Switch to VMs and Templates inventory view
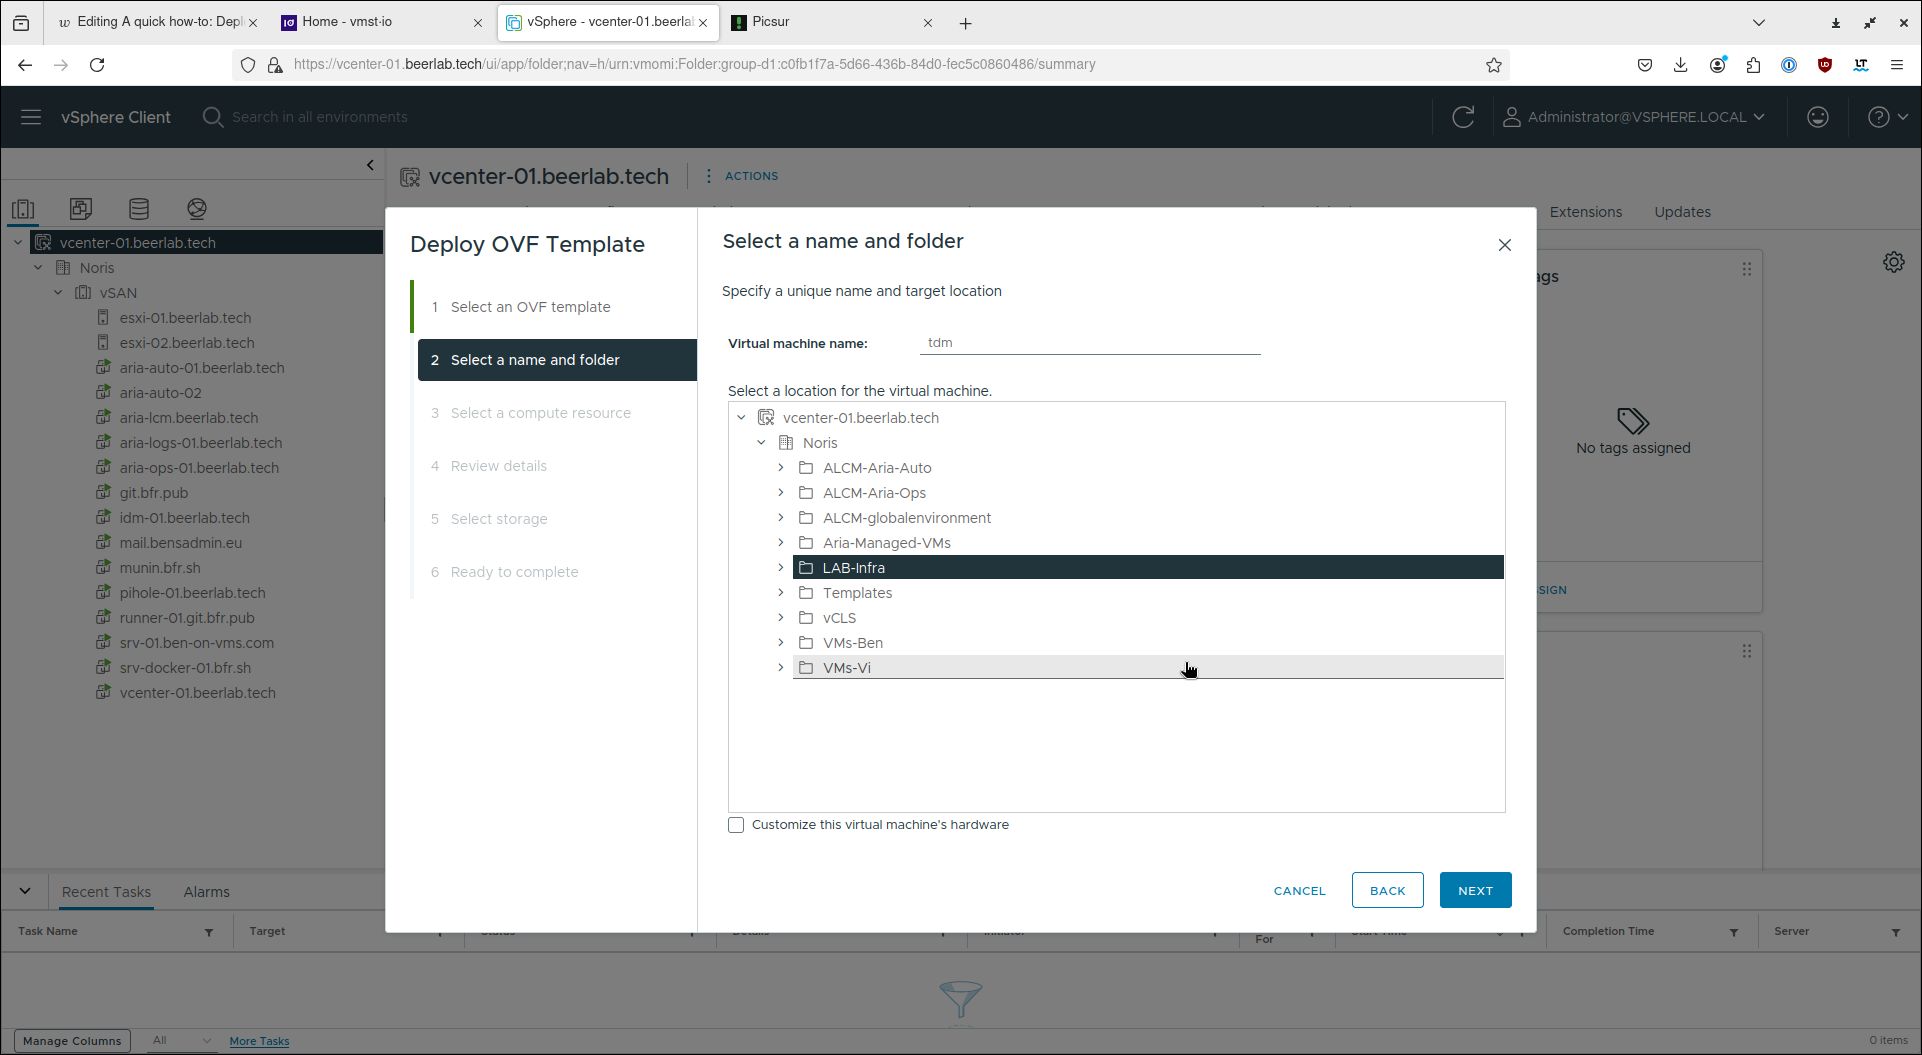The width and height of the screenshot is (1922, 1055). click(81, 209)
